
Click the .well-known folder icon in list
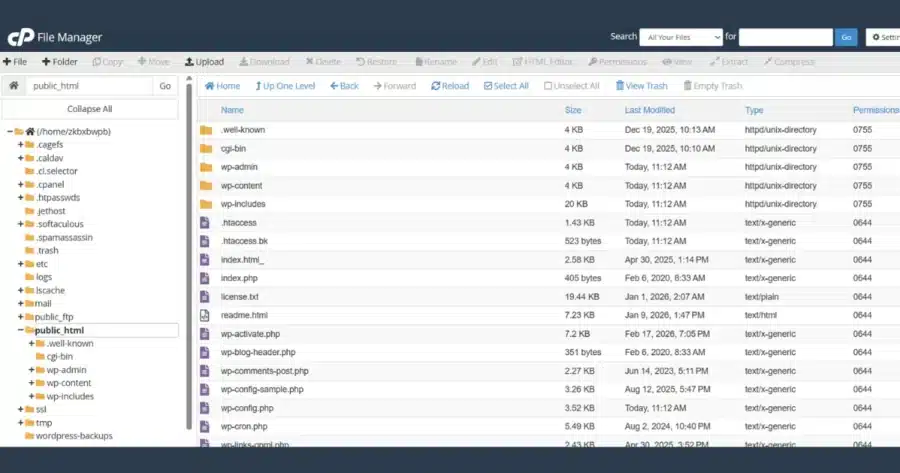pos(206,130)
